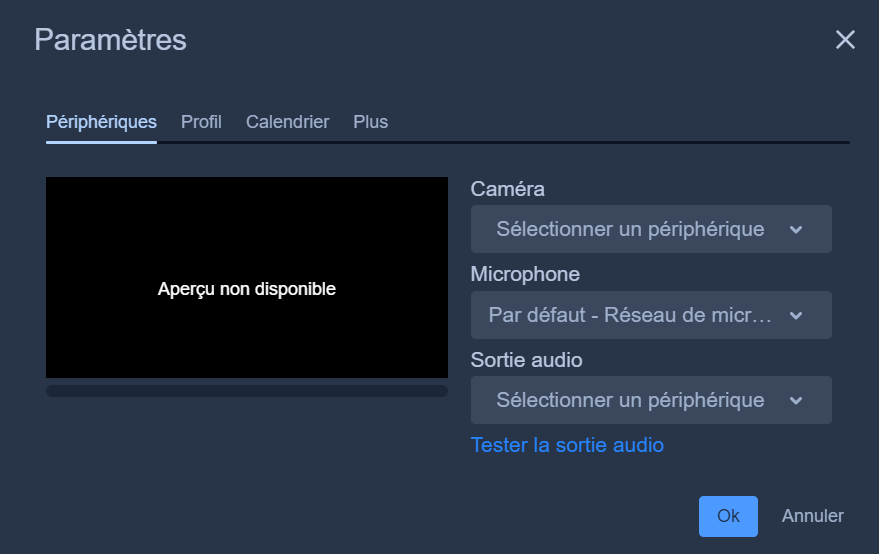Close the Paramètres dialog with the X icon
879x554 pixels.
pyautogui.click(x=845, y=40)
